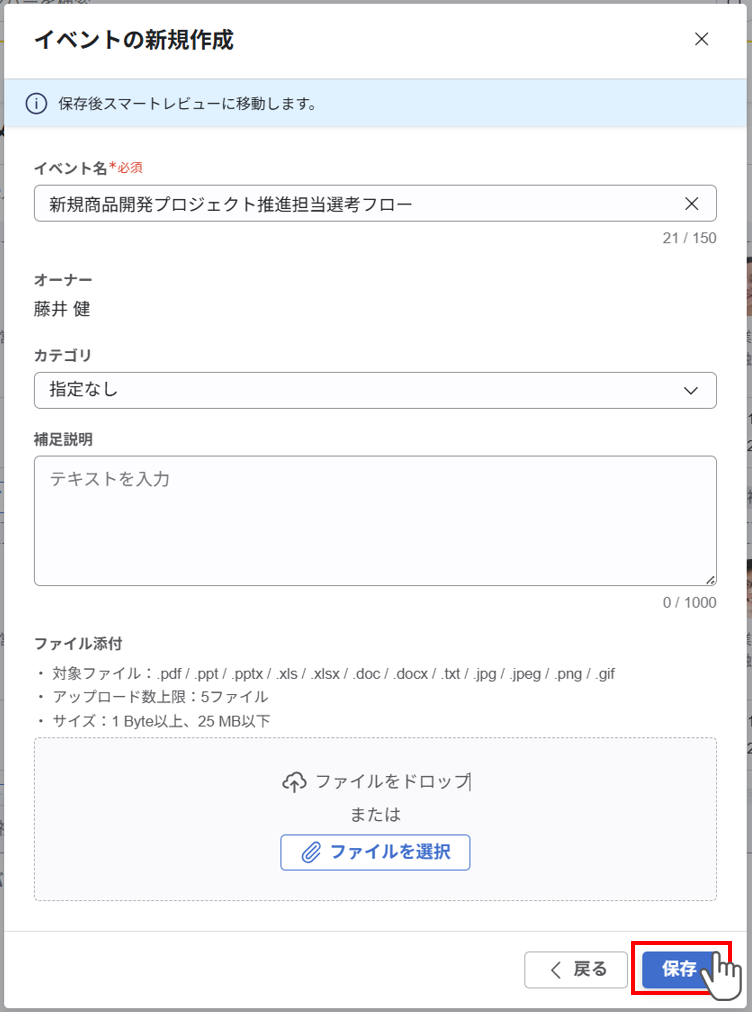
Task: Click the owner name 藤井 健
Action: 62,309
